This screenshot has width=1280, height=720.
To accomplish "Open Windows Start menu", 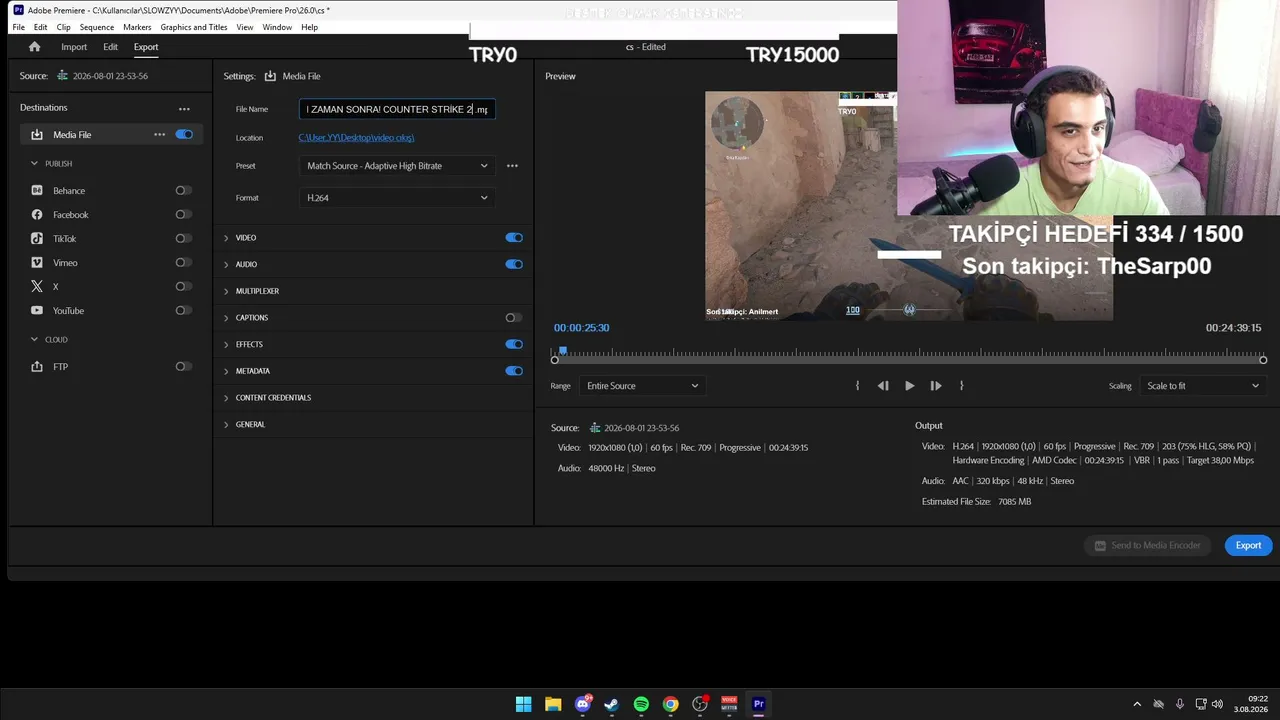I will click(x=524, y=704).
